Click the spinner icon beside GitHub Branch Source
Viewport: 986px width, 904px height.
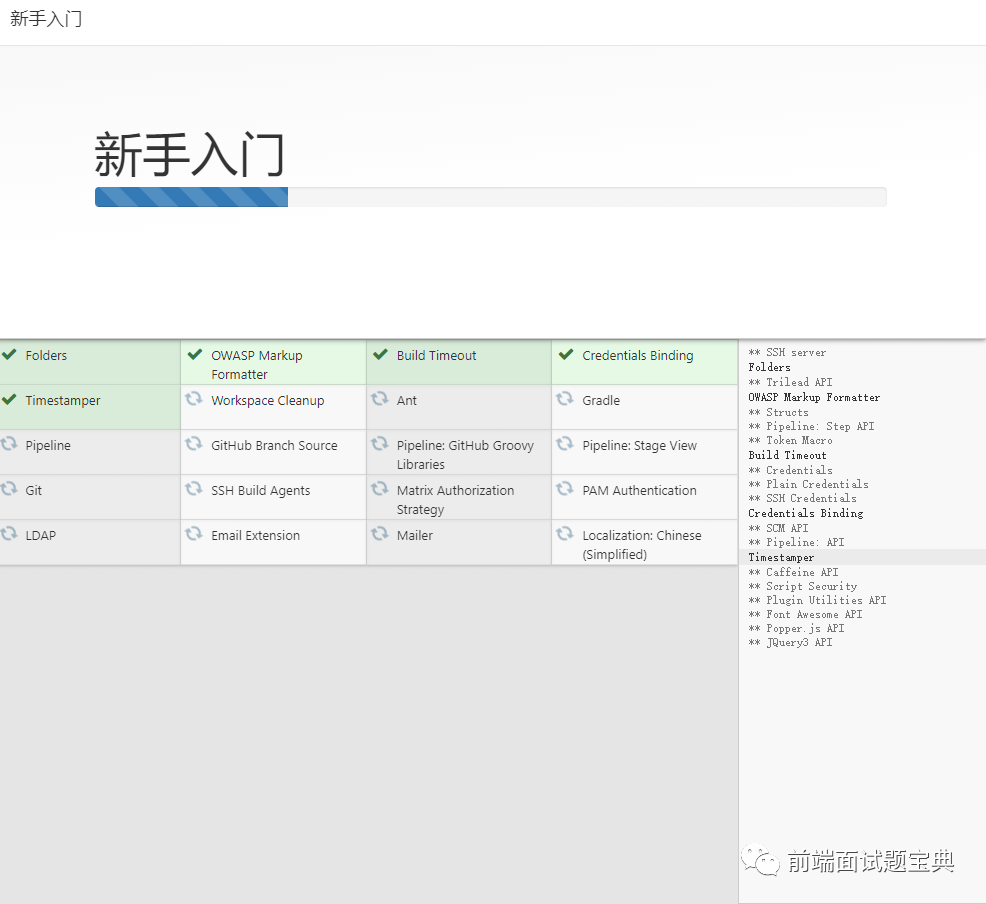tap(194, 444)
